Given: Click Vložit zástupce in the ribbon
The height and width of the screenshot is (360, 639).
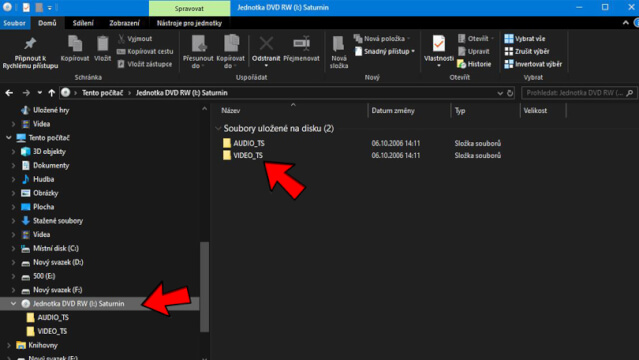Looking at the screenshot, I should point(145,64).
